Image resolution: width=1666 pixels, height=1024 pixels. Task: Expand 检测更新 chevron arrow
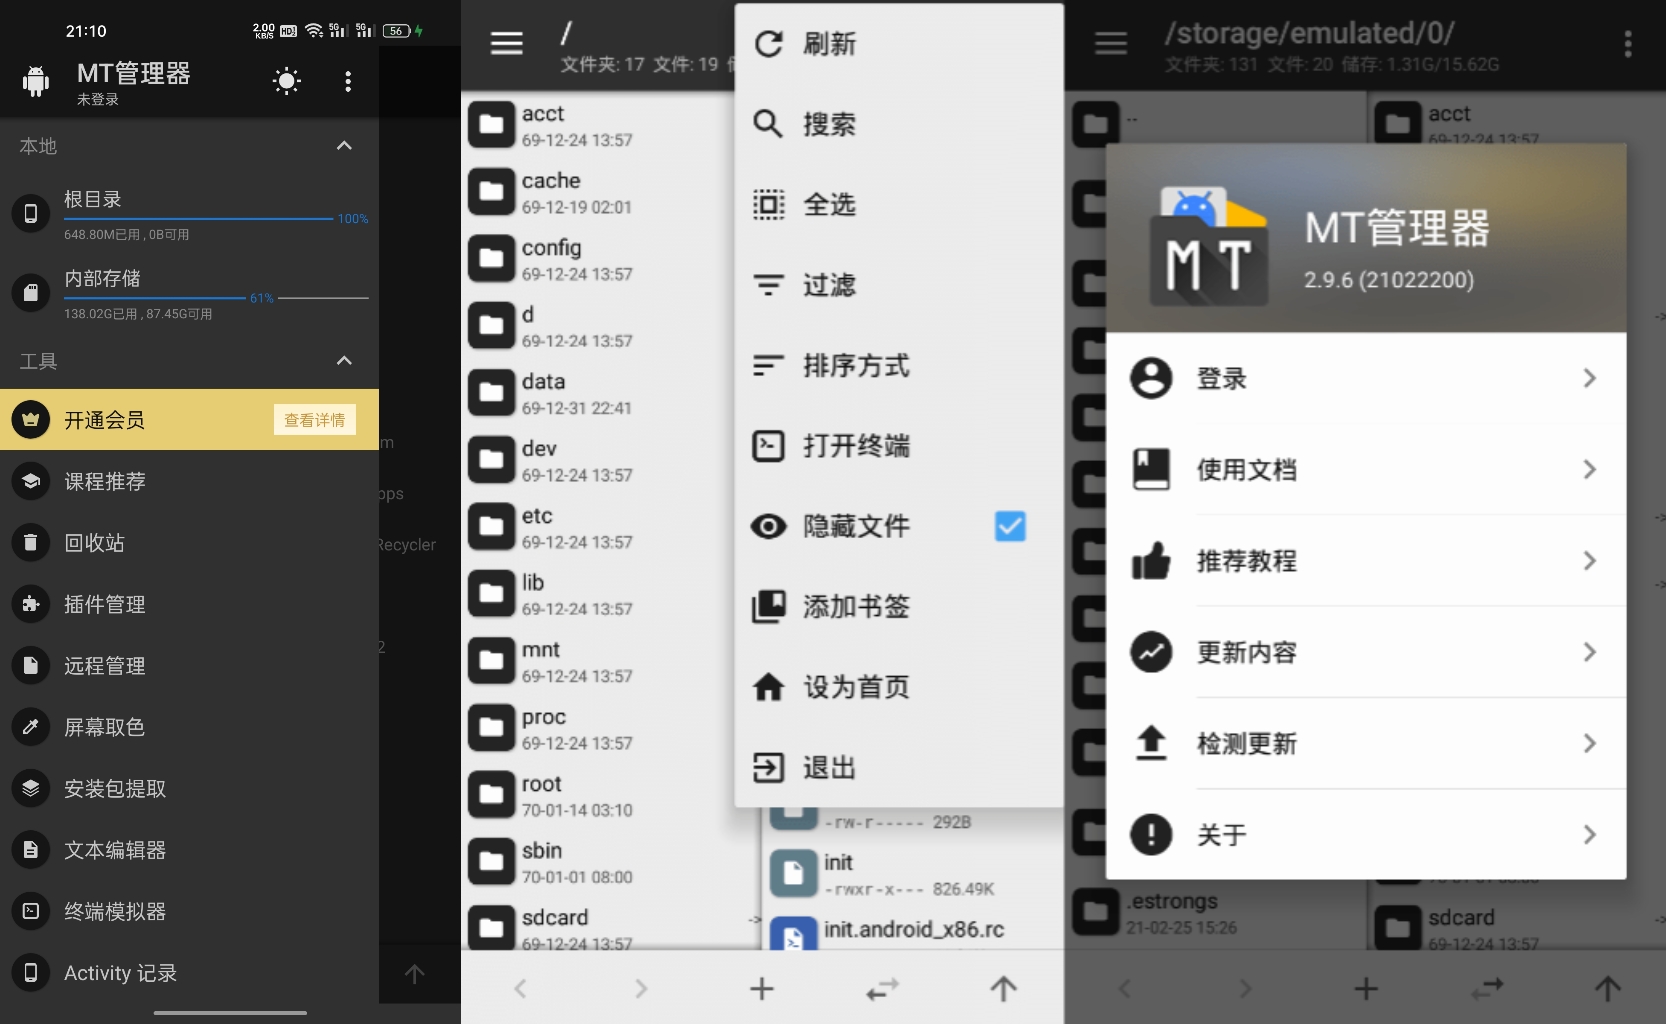point(1590,743)
